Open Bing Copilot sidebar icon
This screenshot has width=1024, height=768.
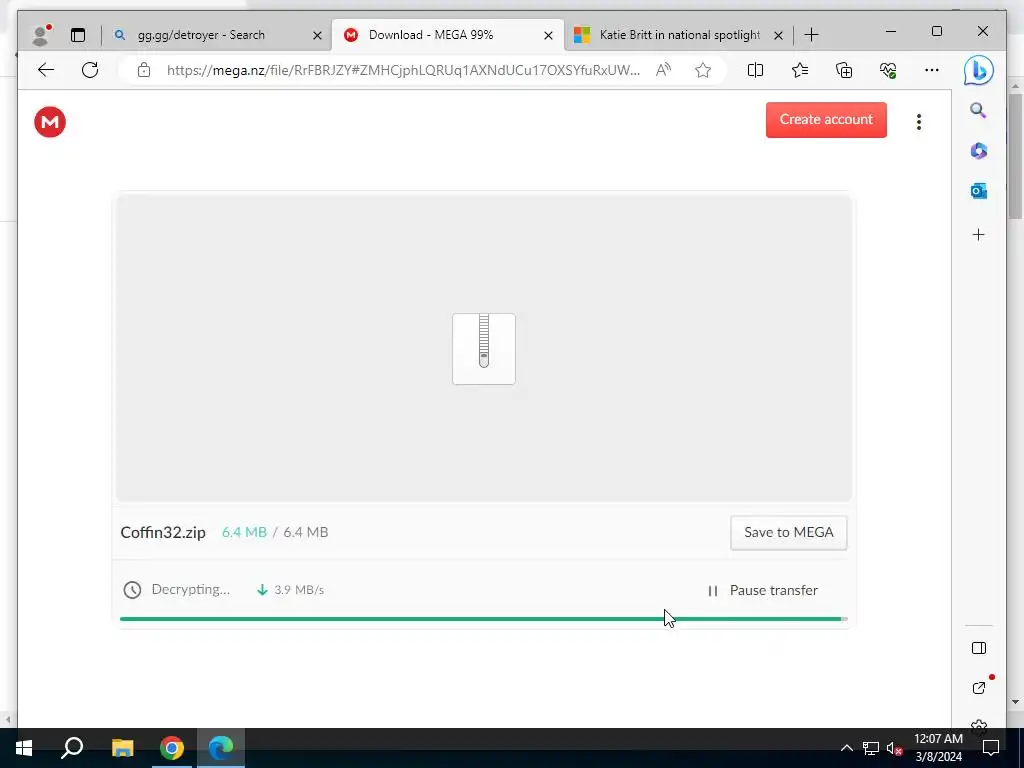coord(978,71)
